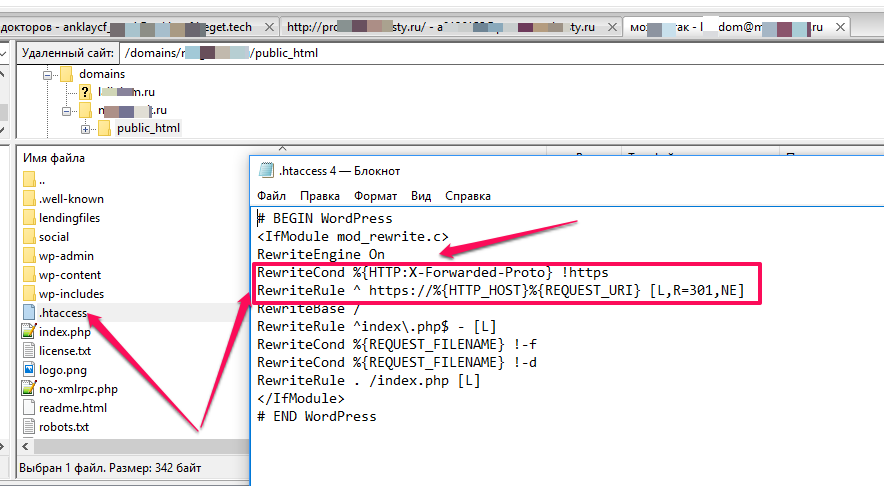Expand the public_html tree node
This screenshot has width=884, height=486.
[86, 129]
